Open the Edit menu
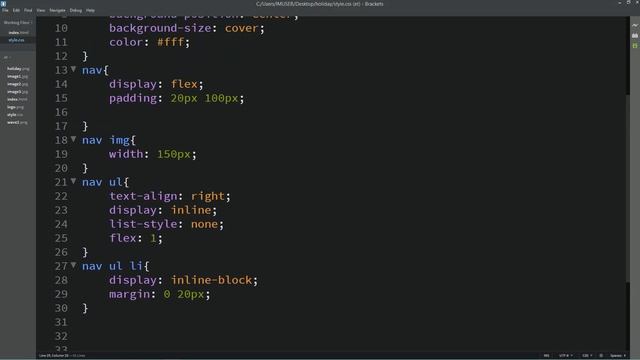This screenshot has width=640, height=360. pos(16,10)
